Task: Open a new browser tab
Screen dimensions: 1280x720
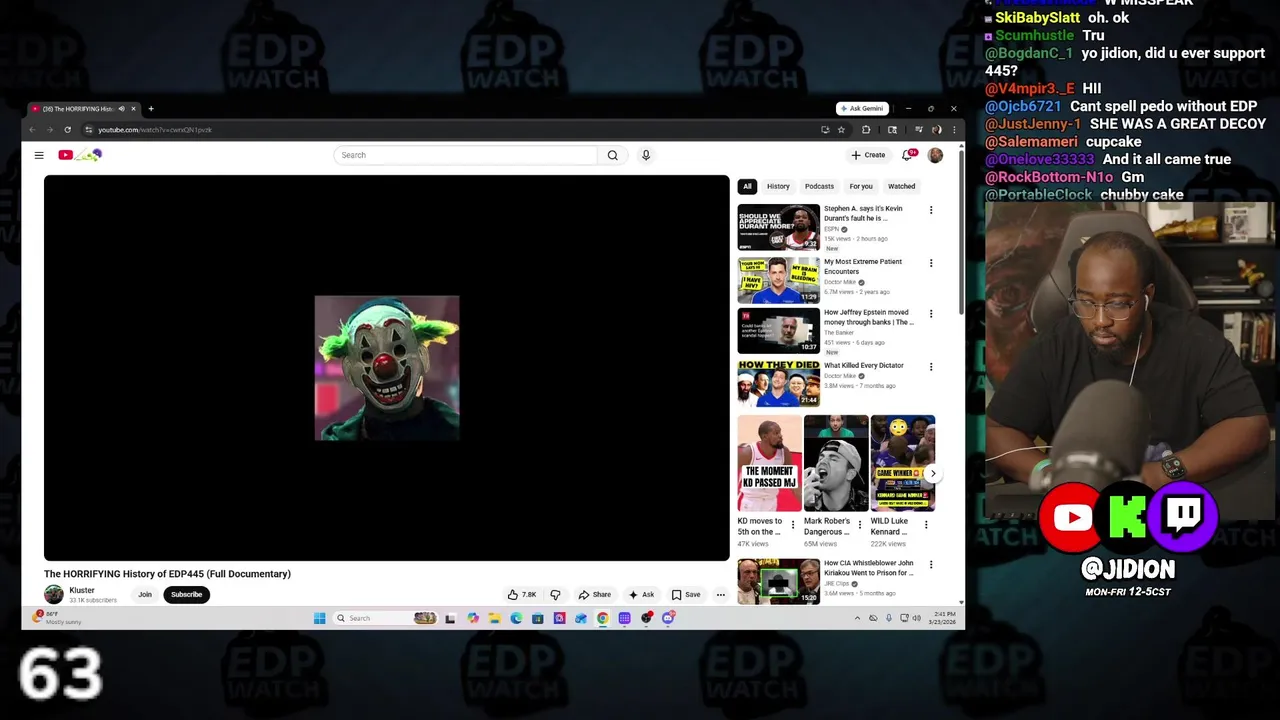Action: (151, 109)
